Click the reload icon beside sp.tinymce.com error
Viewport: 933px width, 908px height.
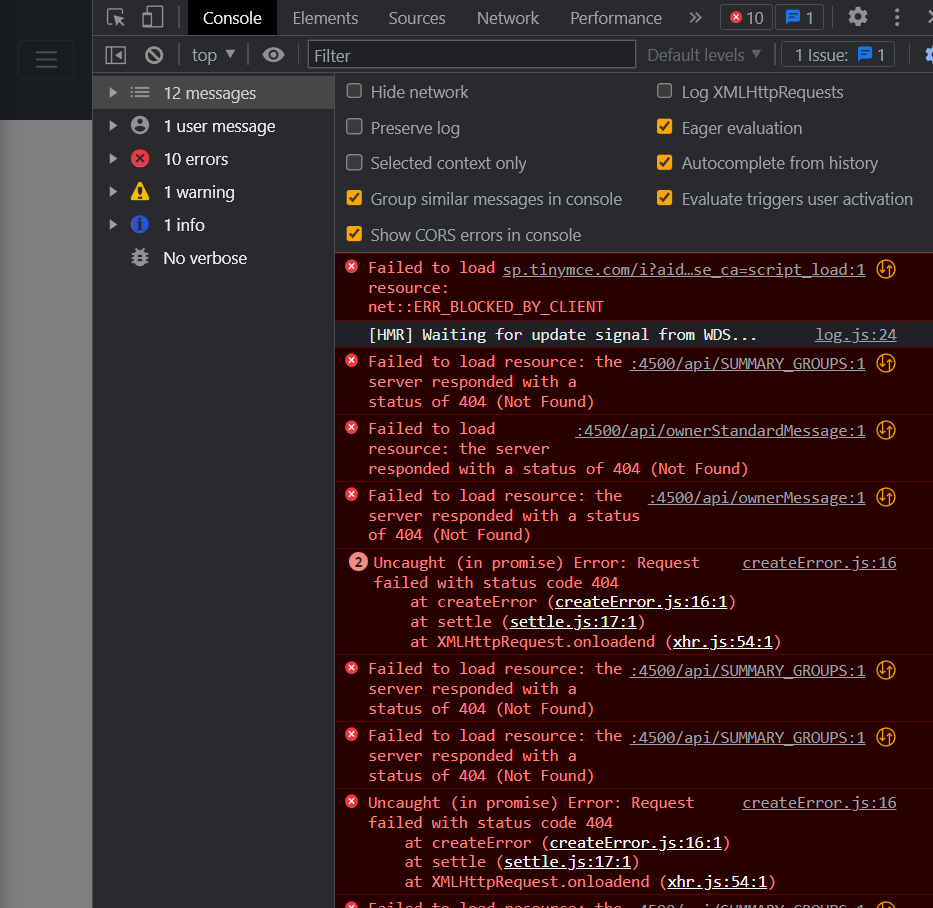point(886,269)
